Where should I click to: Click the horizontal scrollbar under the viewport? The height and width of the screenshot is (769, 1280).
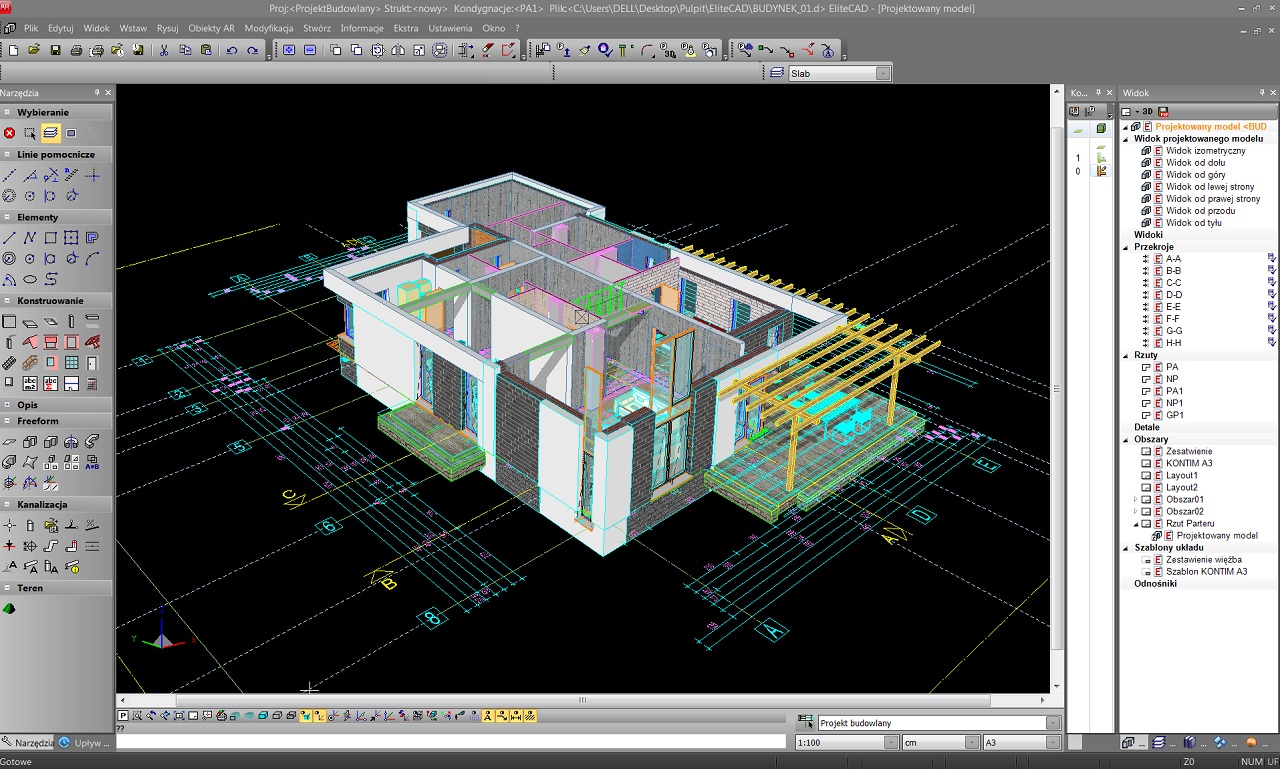(x=582, y=700)
